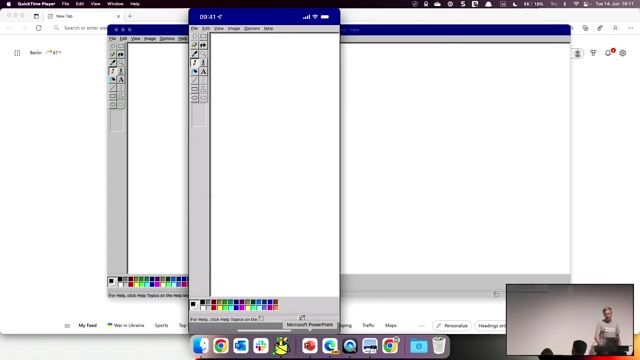Open QuickTime Player from the Dock
The height and width of the screenshot is (360, 640).
coord(350,346)
